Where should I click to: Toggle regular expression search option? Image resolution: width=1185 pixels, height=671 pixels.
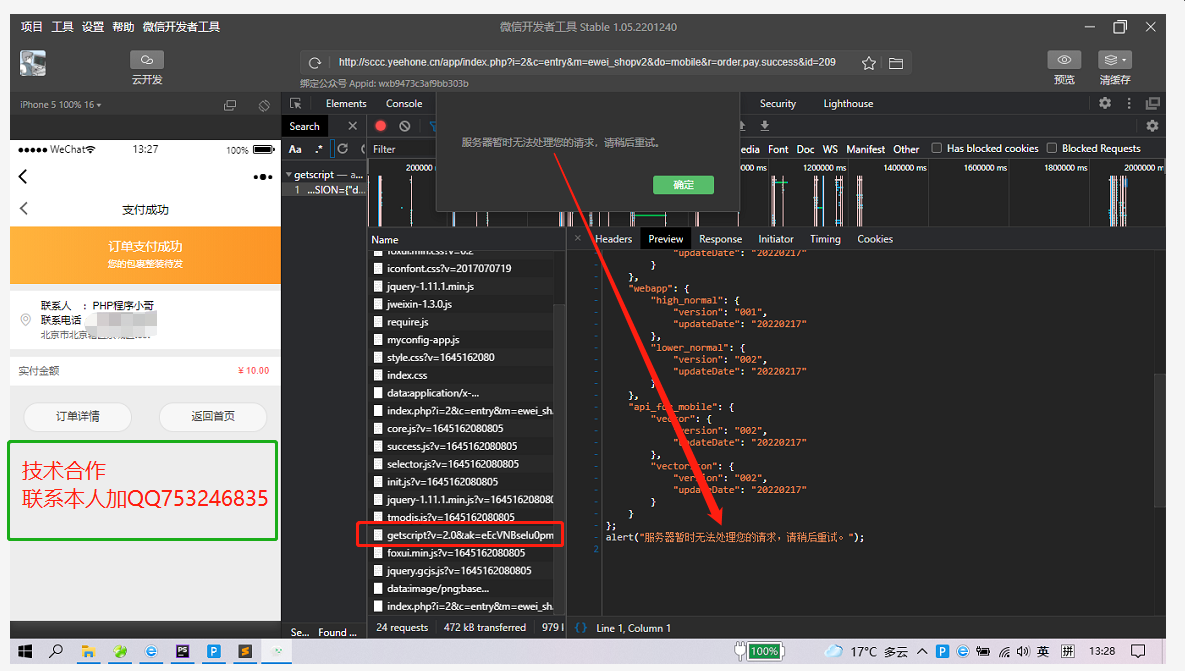point(319,149)
